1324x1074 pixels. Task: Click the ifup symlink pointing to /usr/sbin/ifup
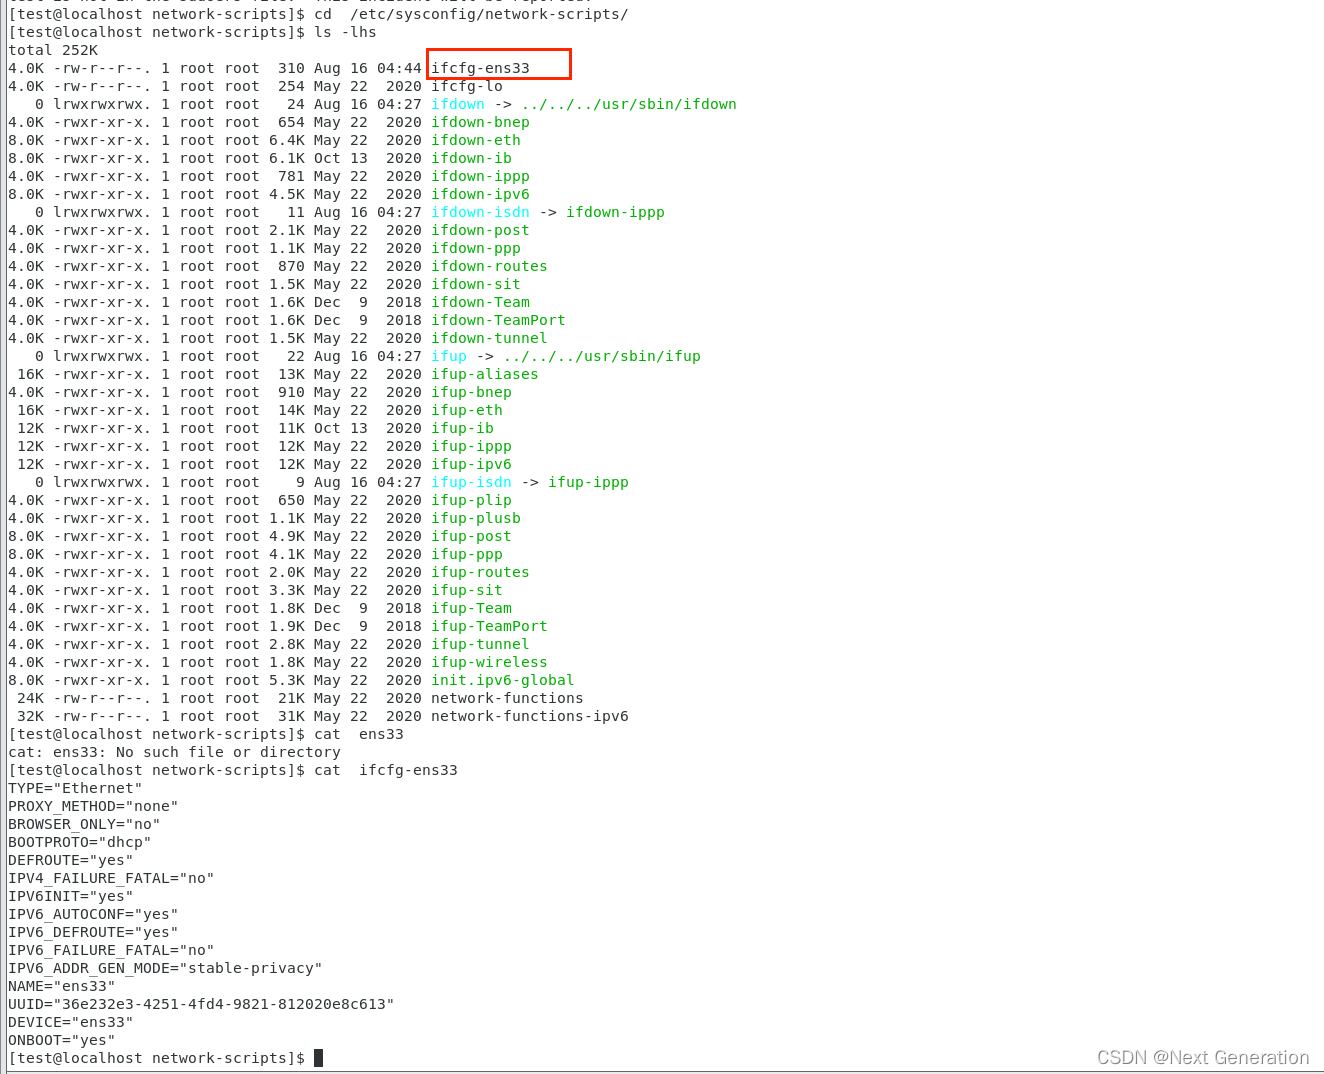coord(448,356)
